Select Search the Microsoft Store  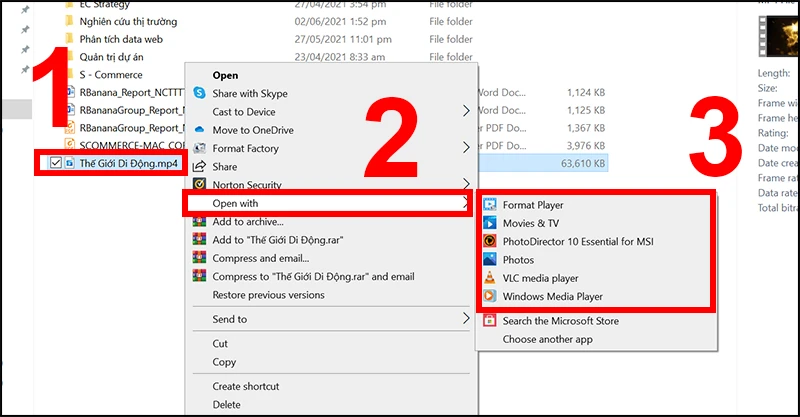(x=561, y=321)
